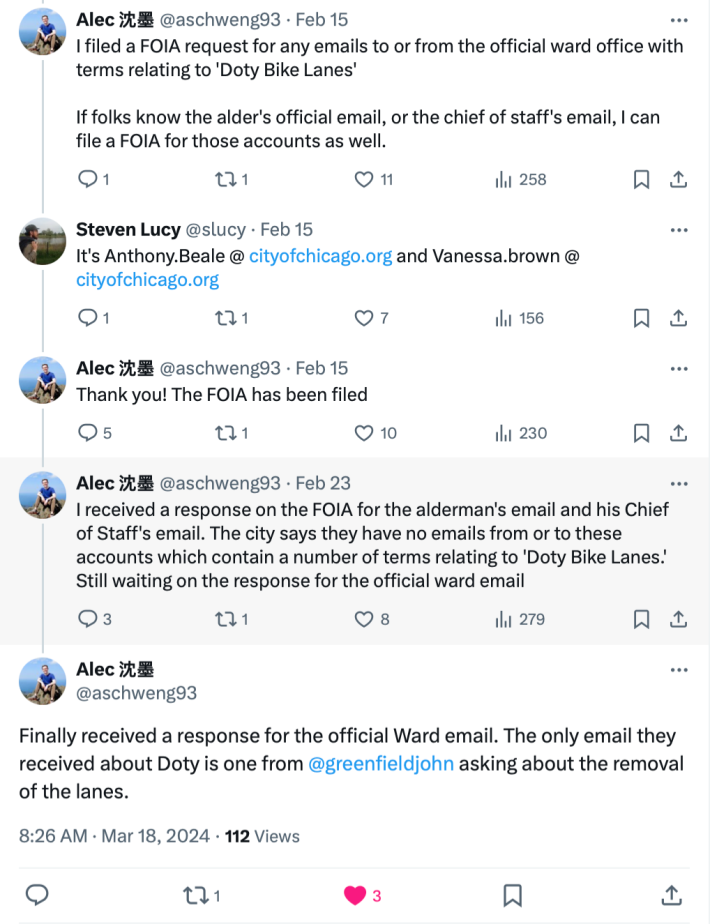Click Steven Lucy's profile avatar
710x924 pixels.
(43, 242)
